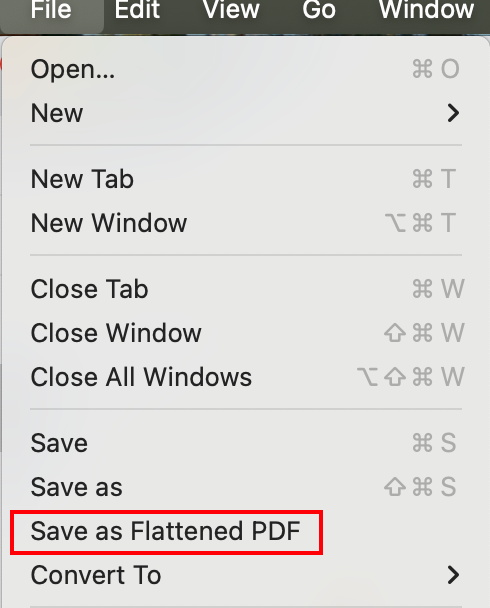Expand the New submenu

point(246,113)
